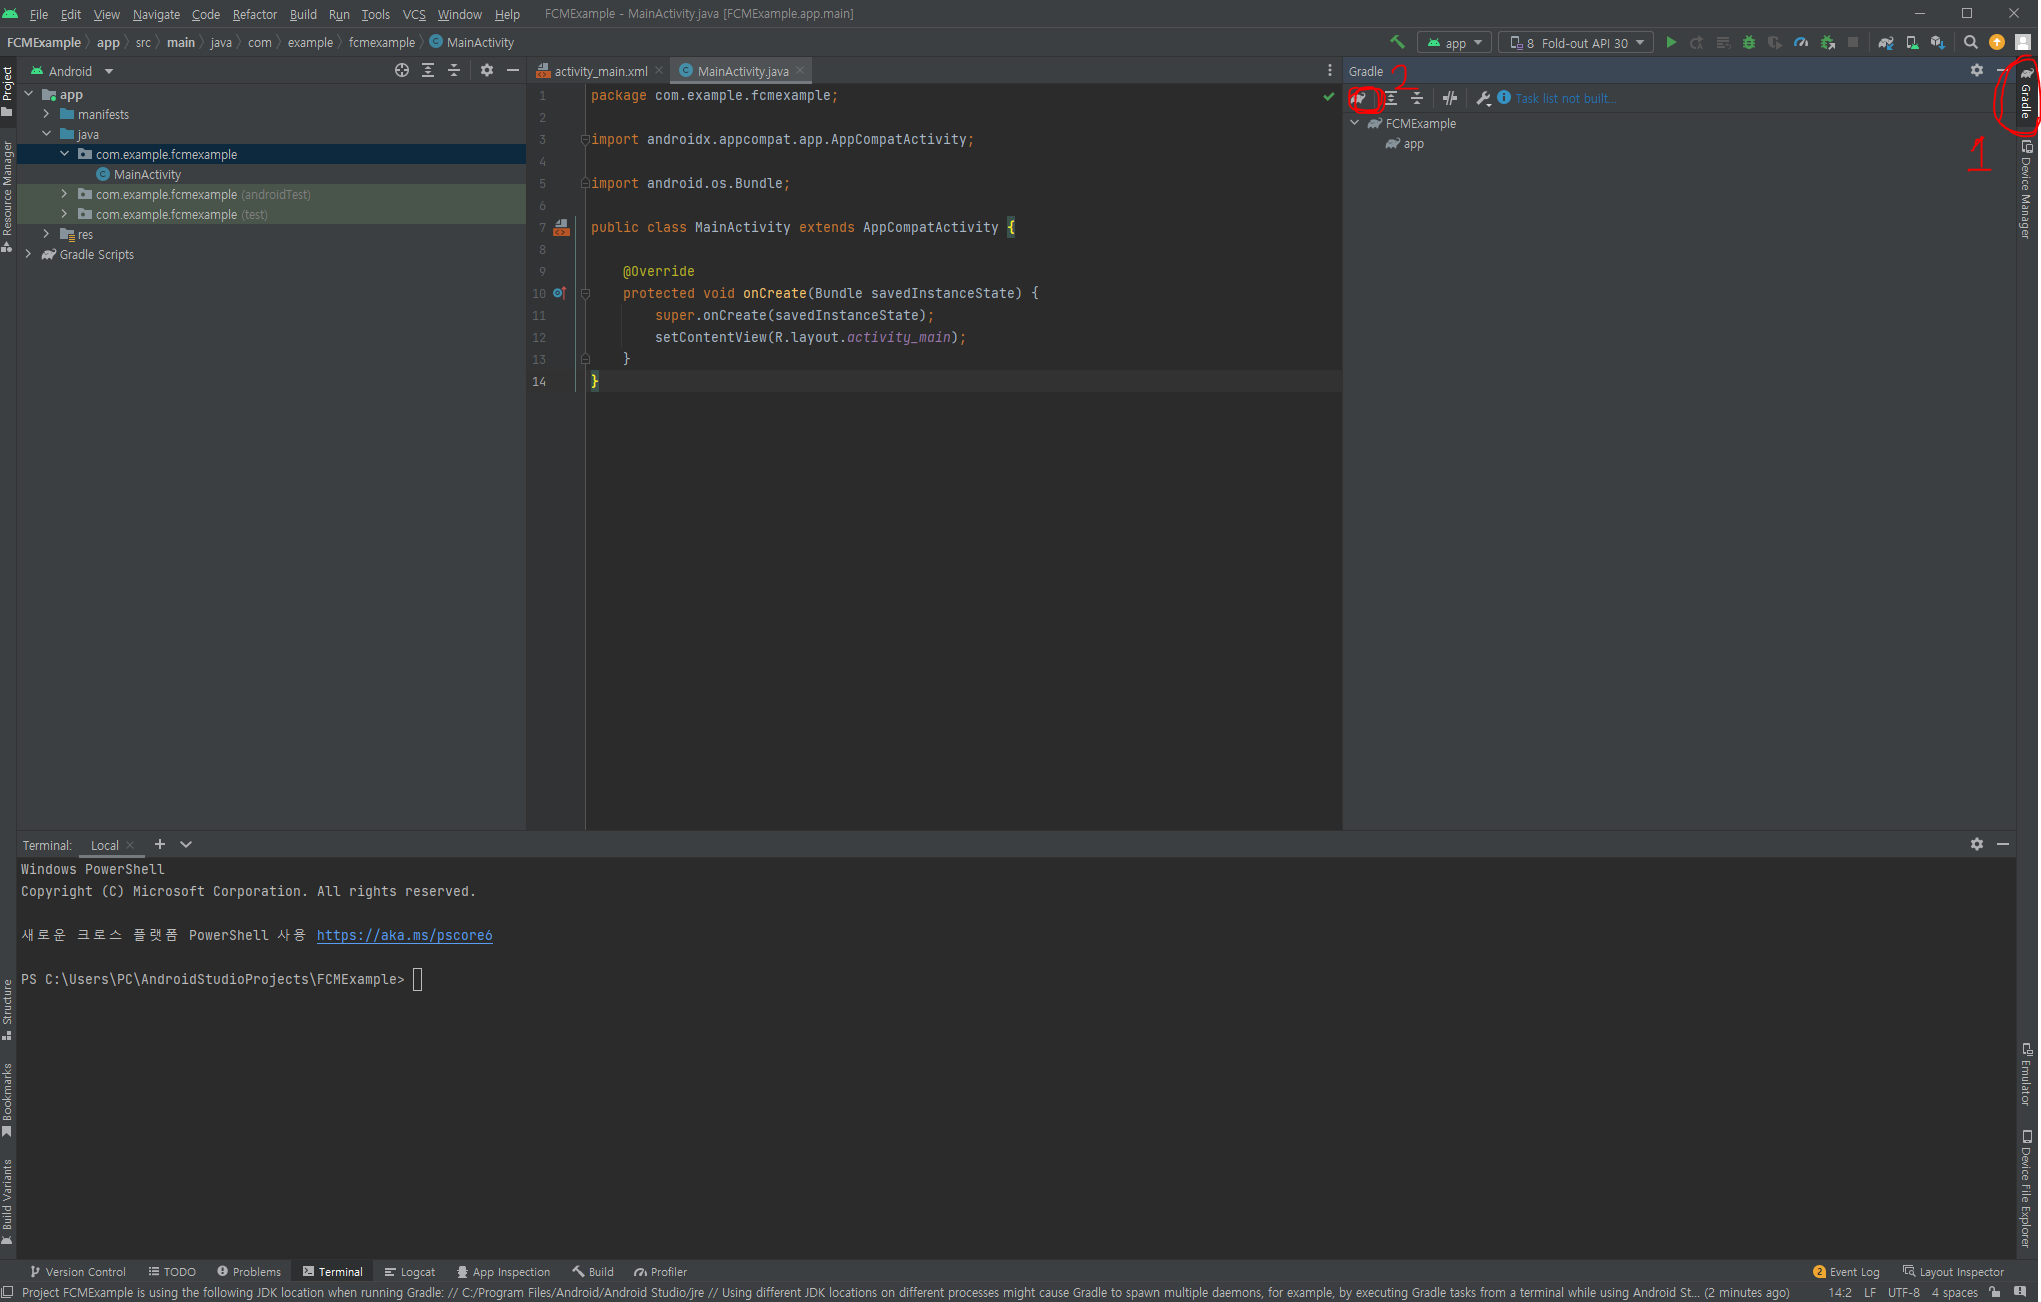This screenshot has width=2041, height=1302.
Task: Open the Fold-out API 30 device dropdown
Action: 1577,43
